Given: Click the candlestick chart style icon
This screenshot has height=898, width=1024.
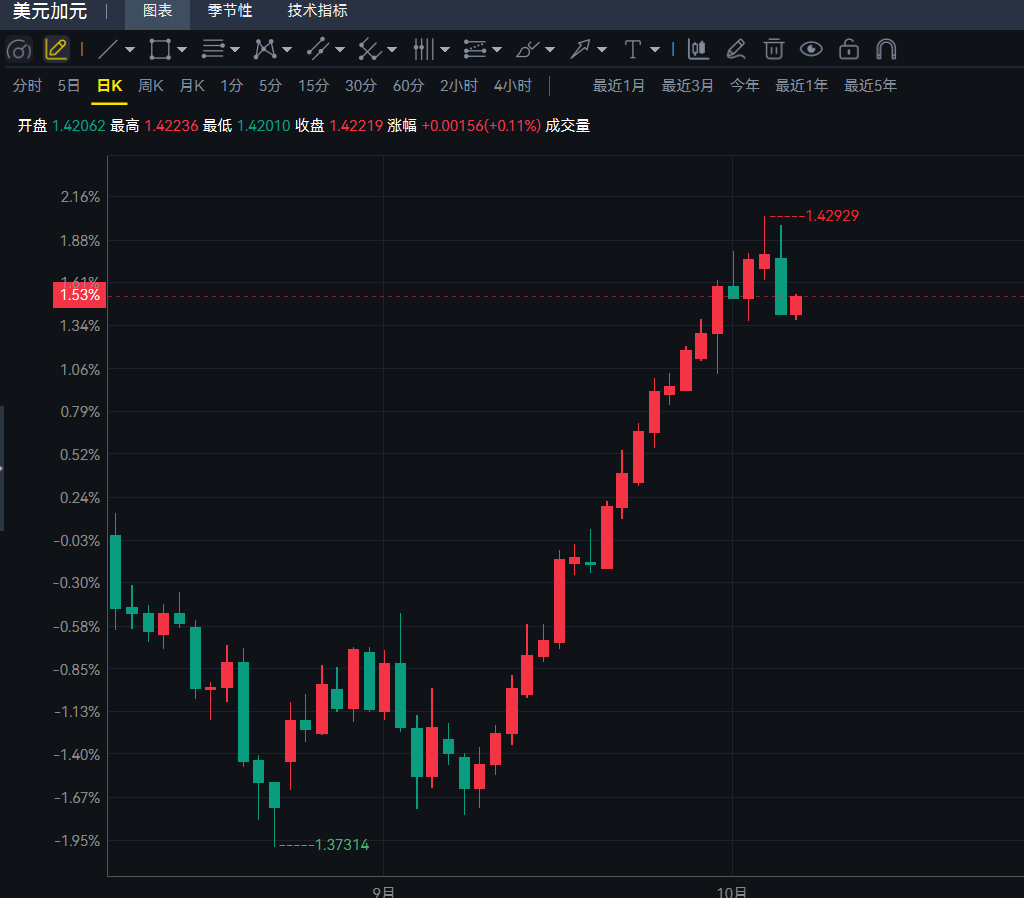Looking at the screenshot, I should point(698,49).
